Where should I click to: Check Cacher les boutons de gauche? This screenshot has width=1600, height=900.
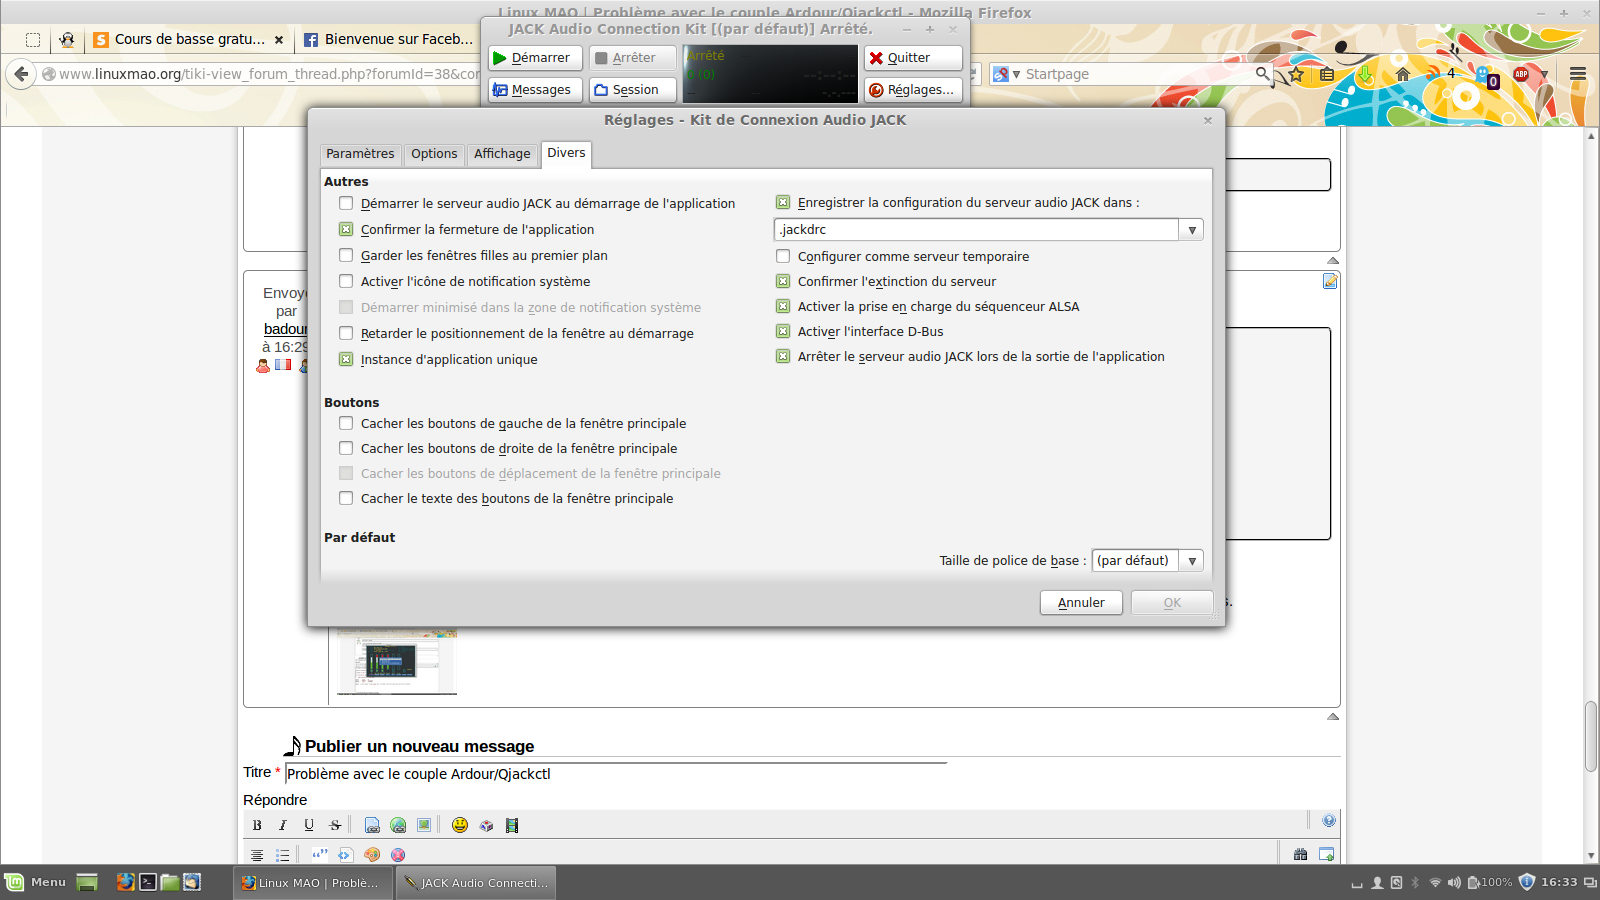click(x=346, y=423)
